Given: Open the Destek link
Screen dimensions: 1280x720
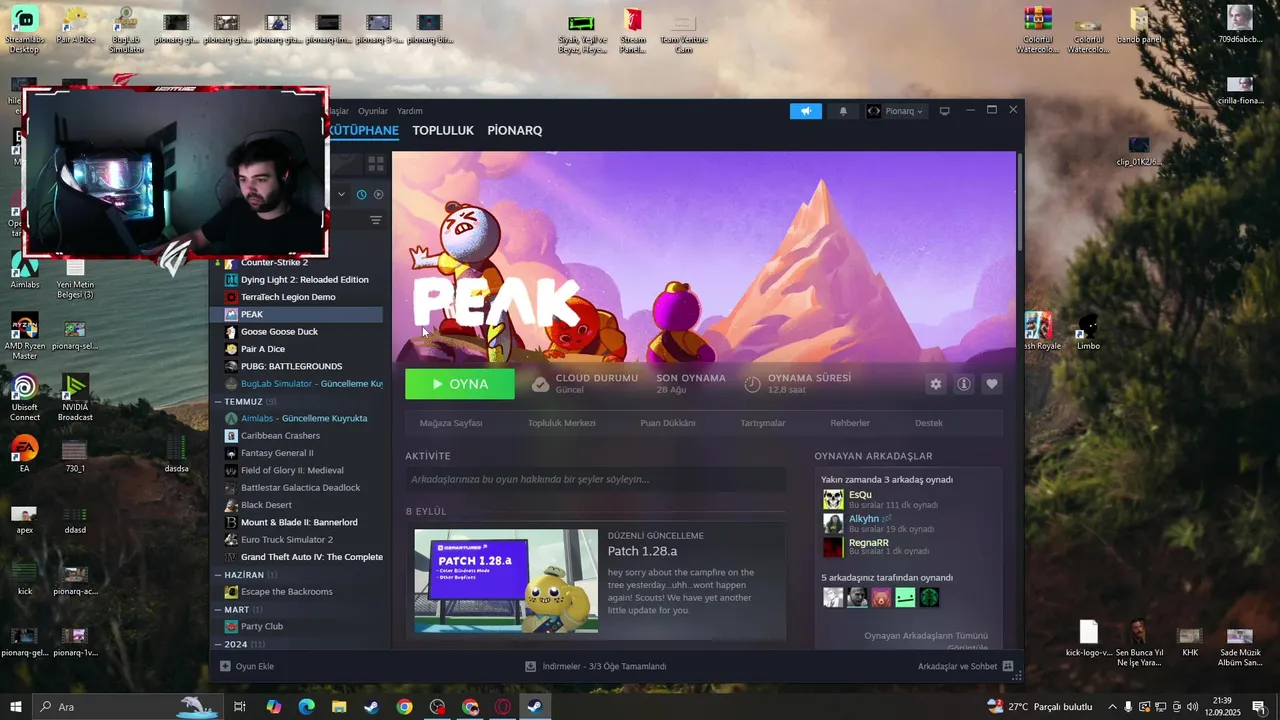Looking at the screenshot, I should click(x=929, y=423).
